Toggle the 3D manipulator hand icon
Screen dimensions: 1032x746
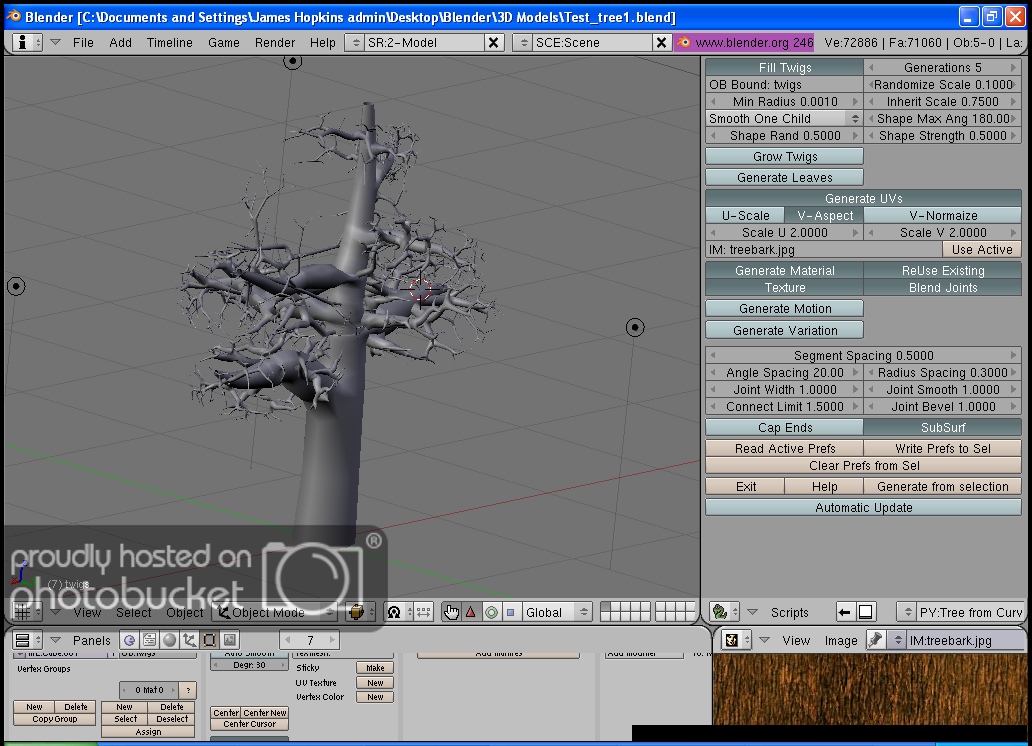pyautogui.click(x=451, y=612)
